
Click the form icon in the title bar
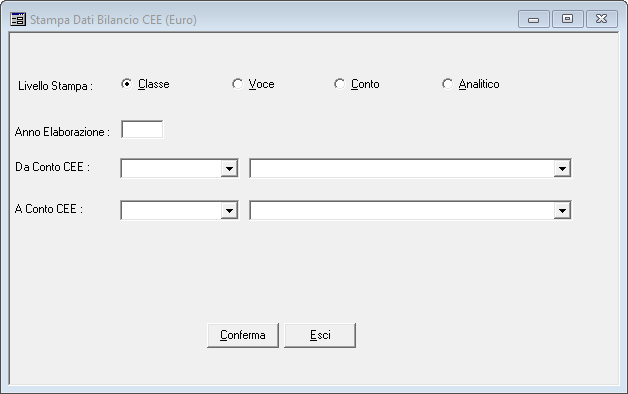point(18,19)
